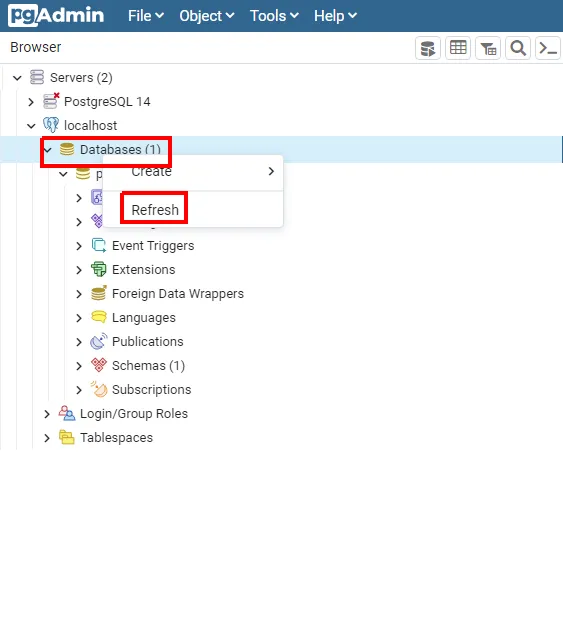
Task: Click the Extensions icon
Action: pos(99,270)
